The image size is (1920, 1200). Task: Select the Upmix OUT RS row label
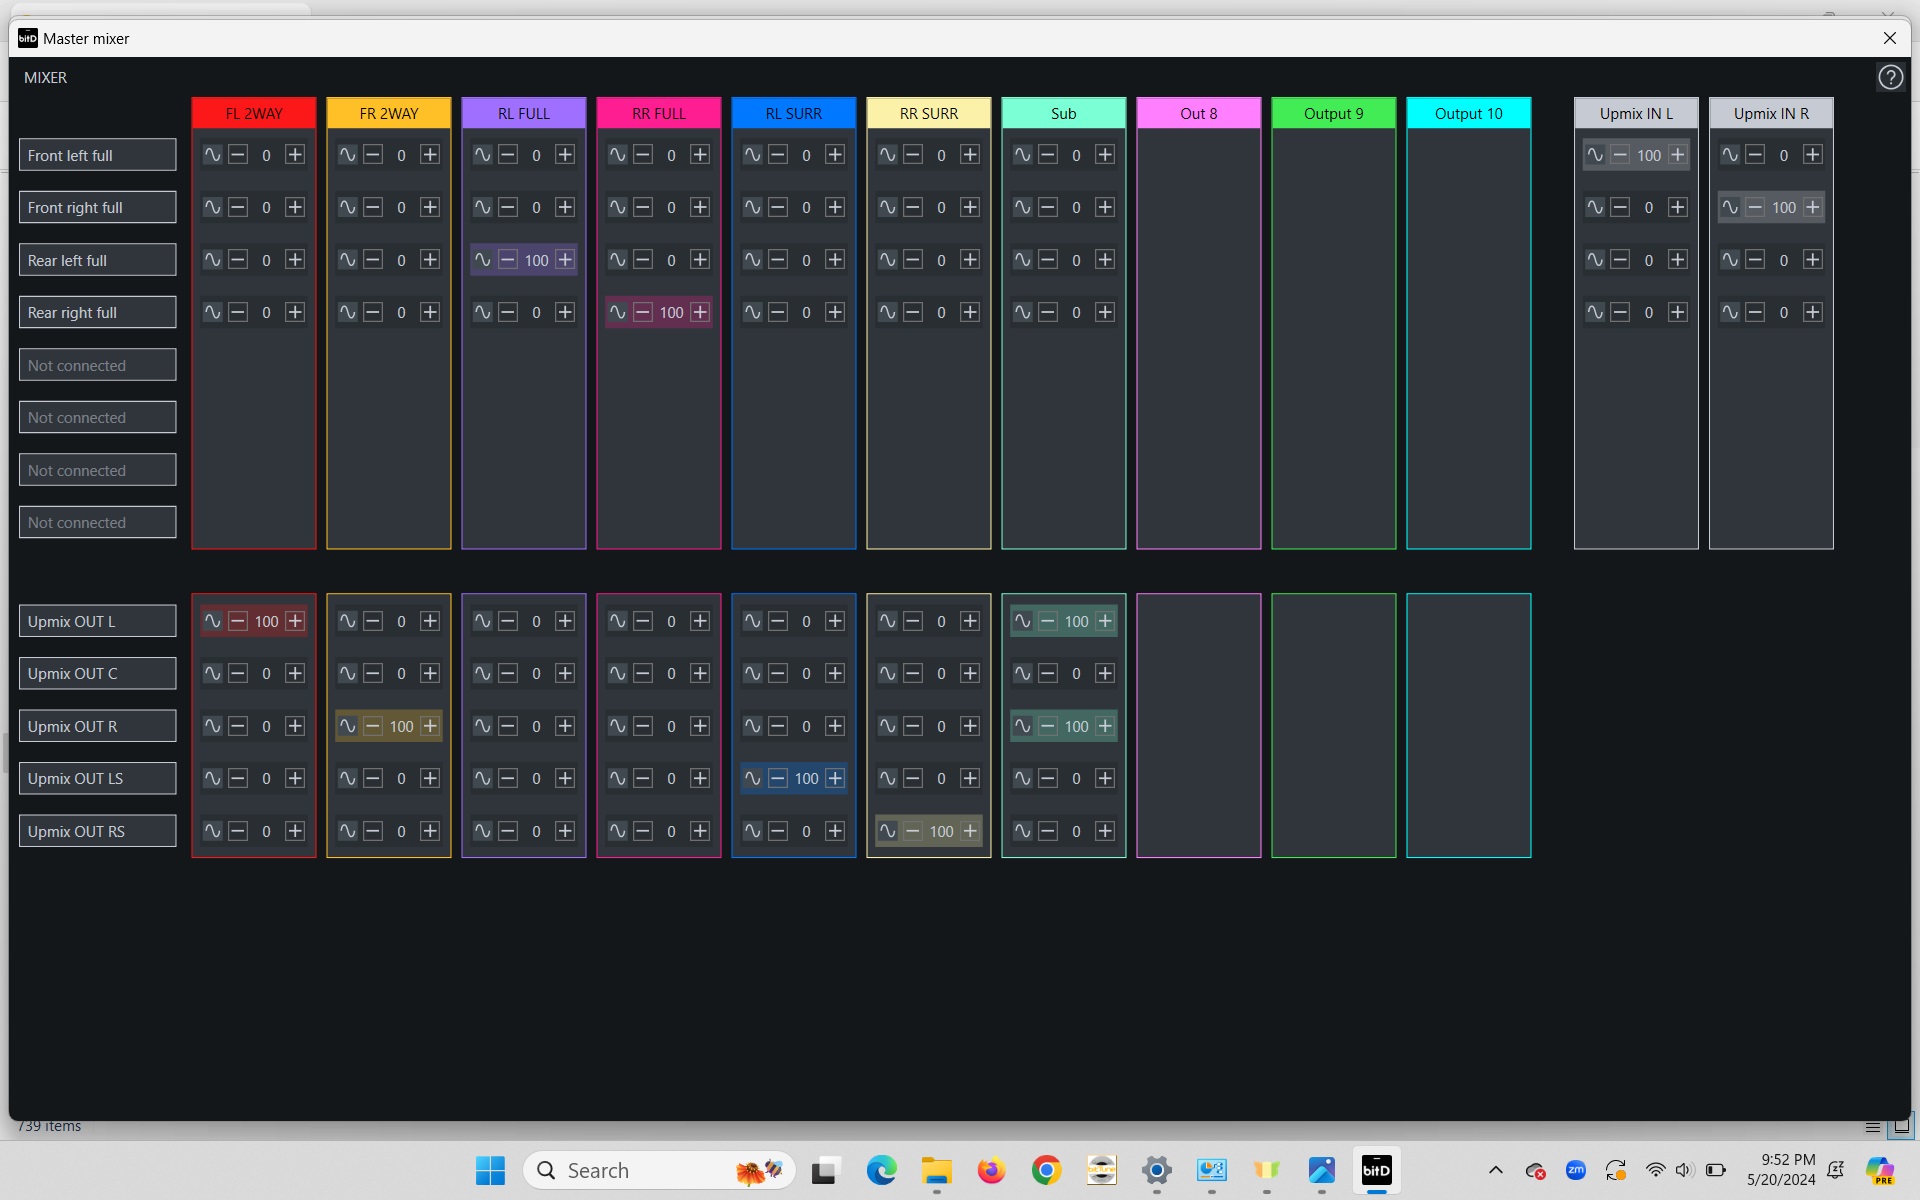(98, 831)
